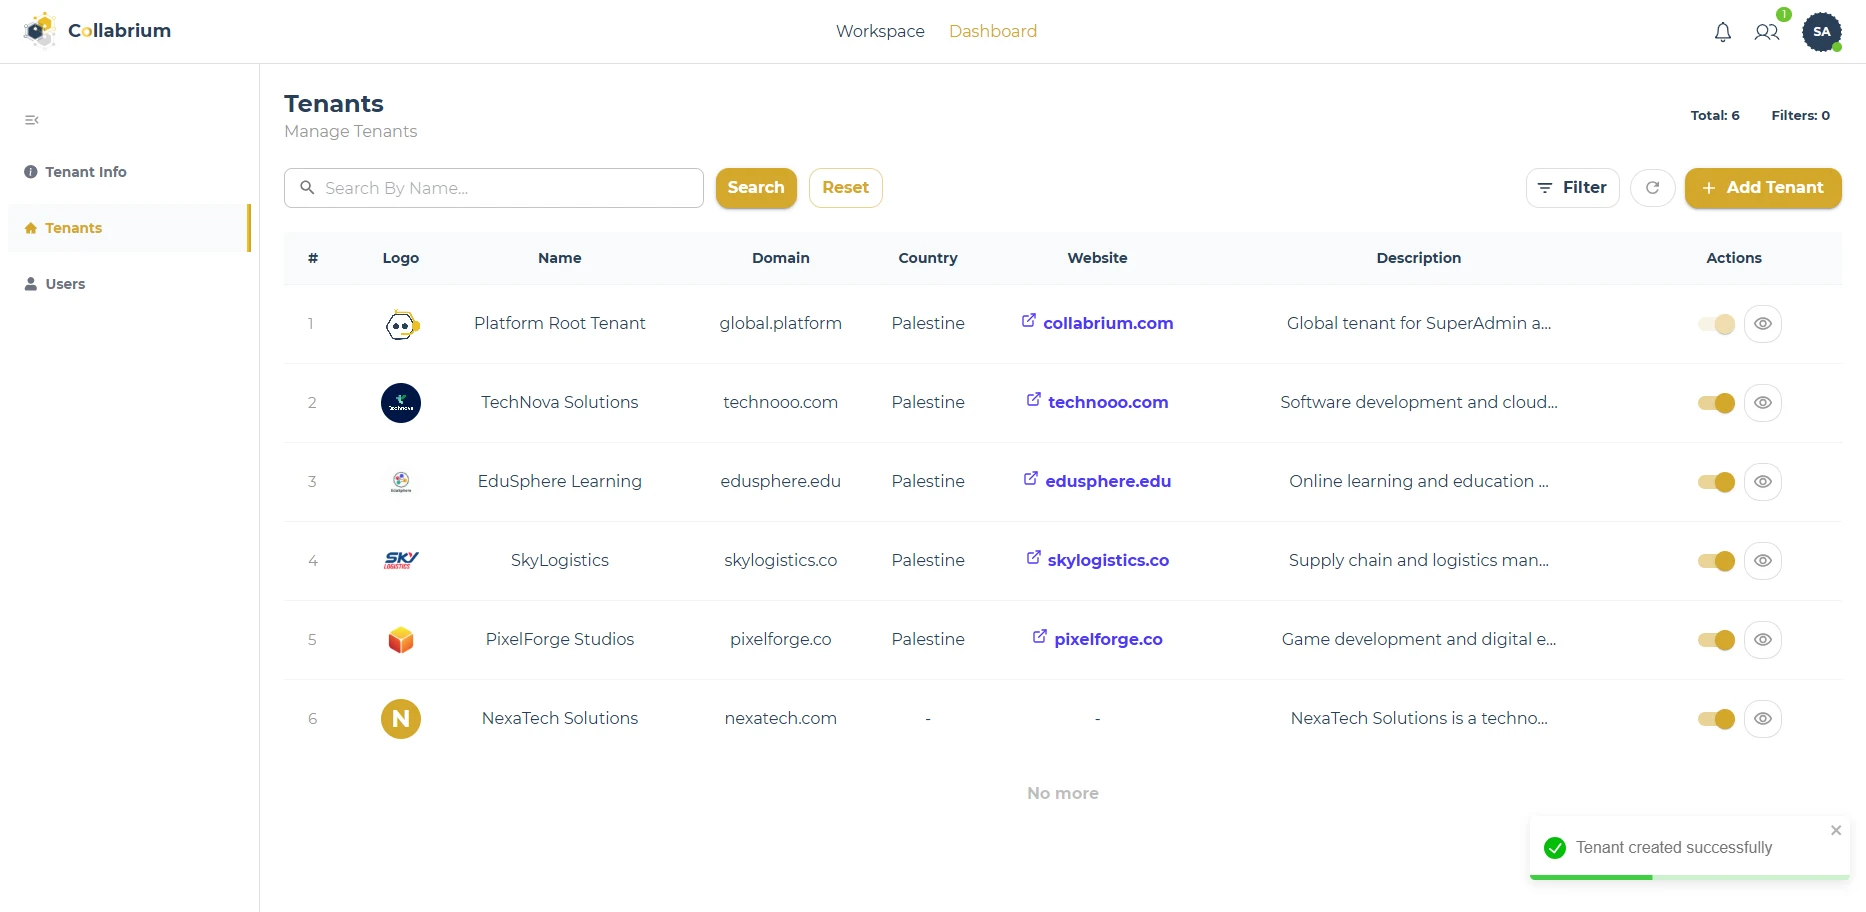The height and width of the screenshot is (912, 1866).
Task: Open collabrium.com website link
Action: (x=1097, y=323)
